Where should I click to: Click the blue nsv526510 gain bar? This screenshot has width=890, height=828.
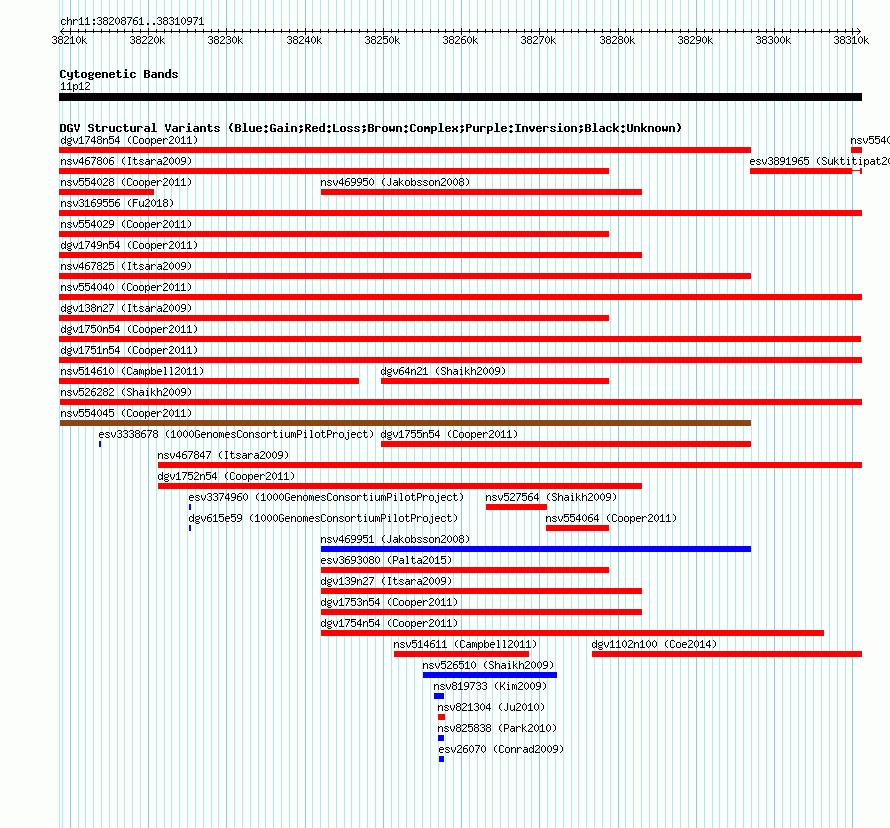(x=490, y=675)
